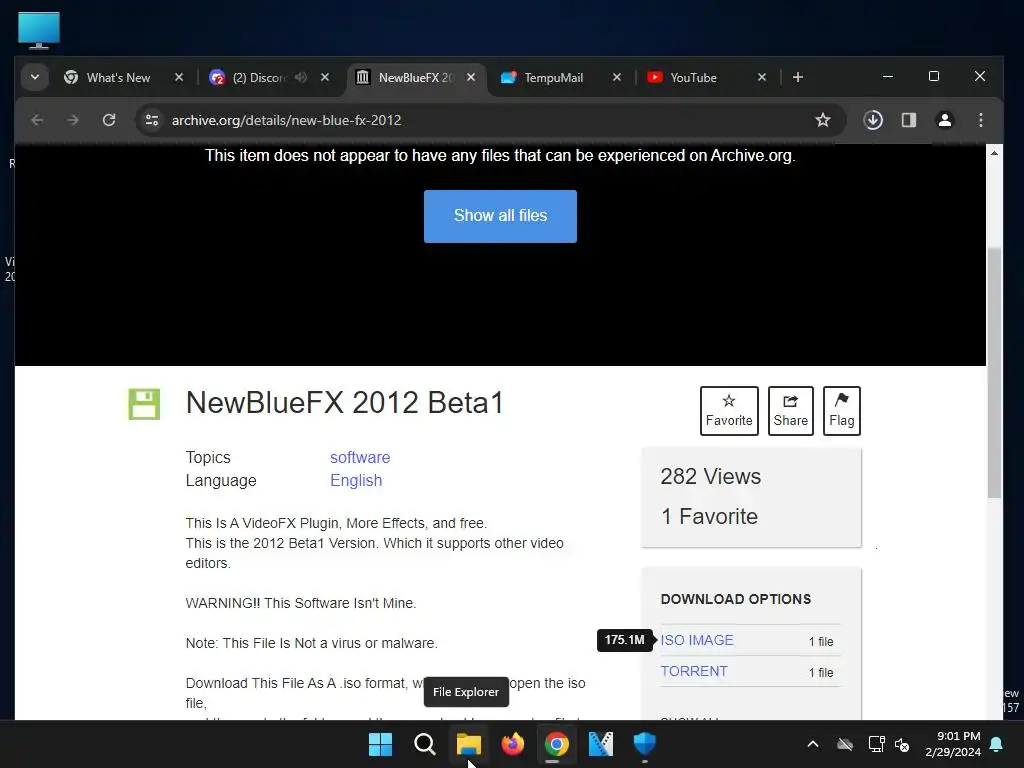Image resolution: width=1024 pixels, height=768 pixels.
Task: Open network status tray icon
Action: [x=876, y=744]
